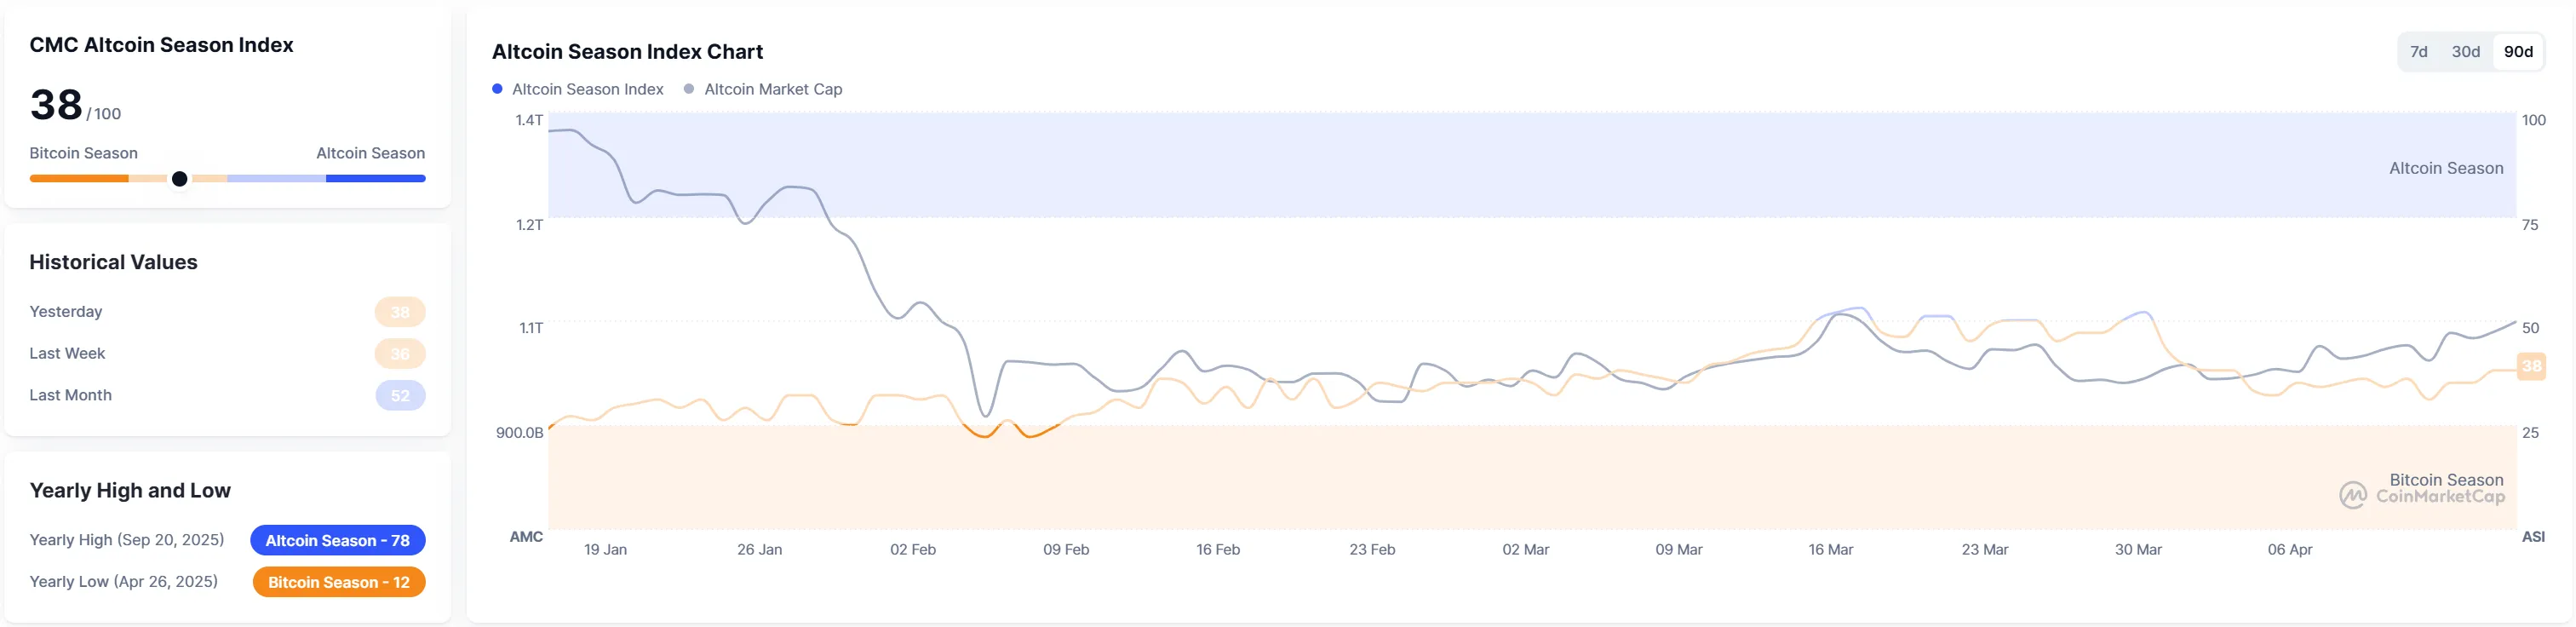Select the 90d time range tab
The width and height of the screenshot is (2576, 627).
point(2518,52)
